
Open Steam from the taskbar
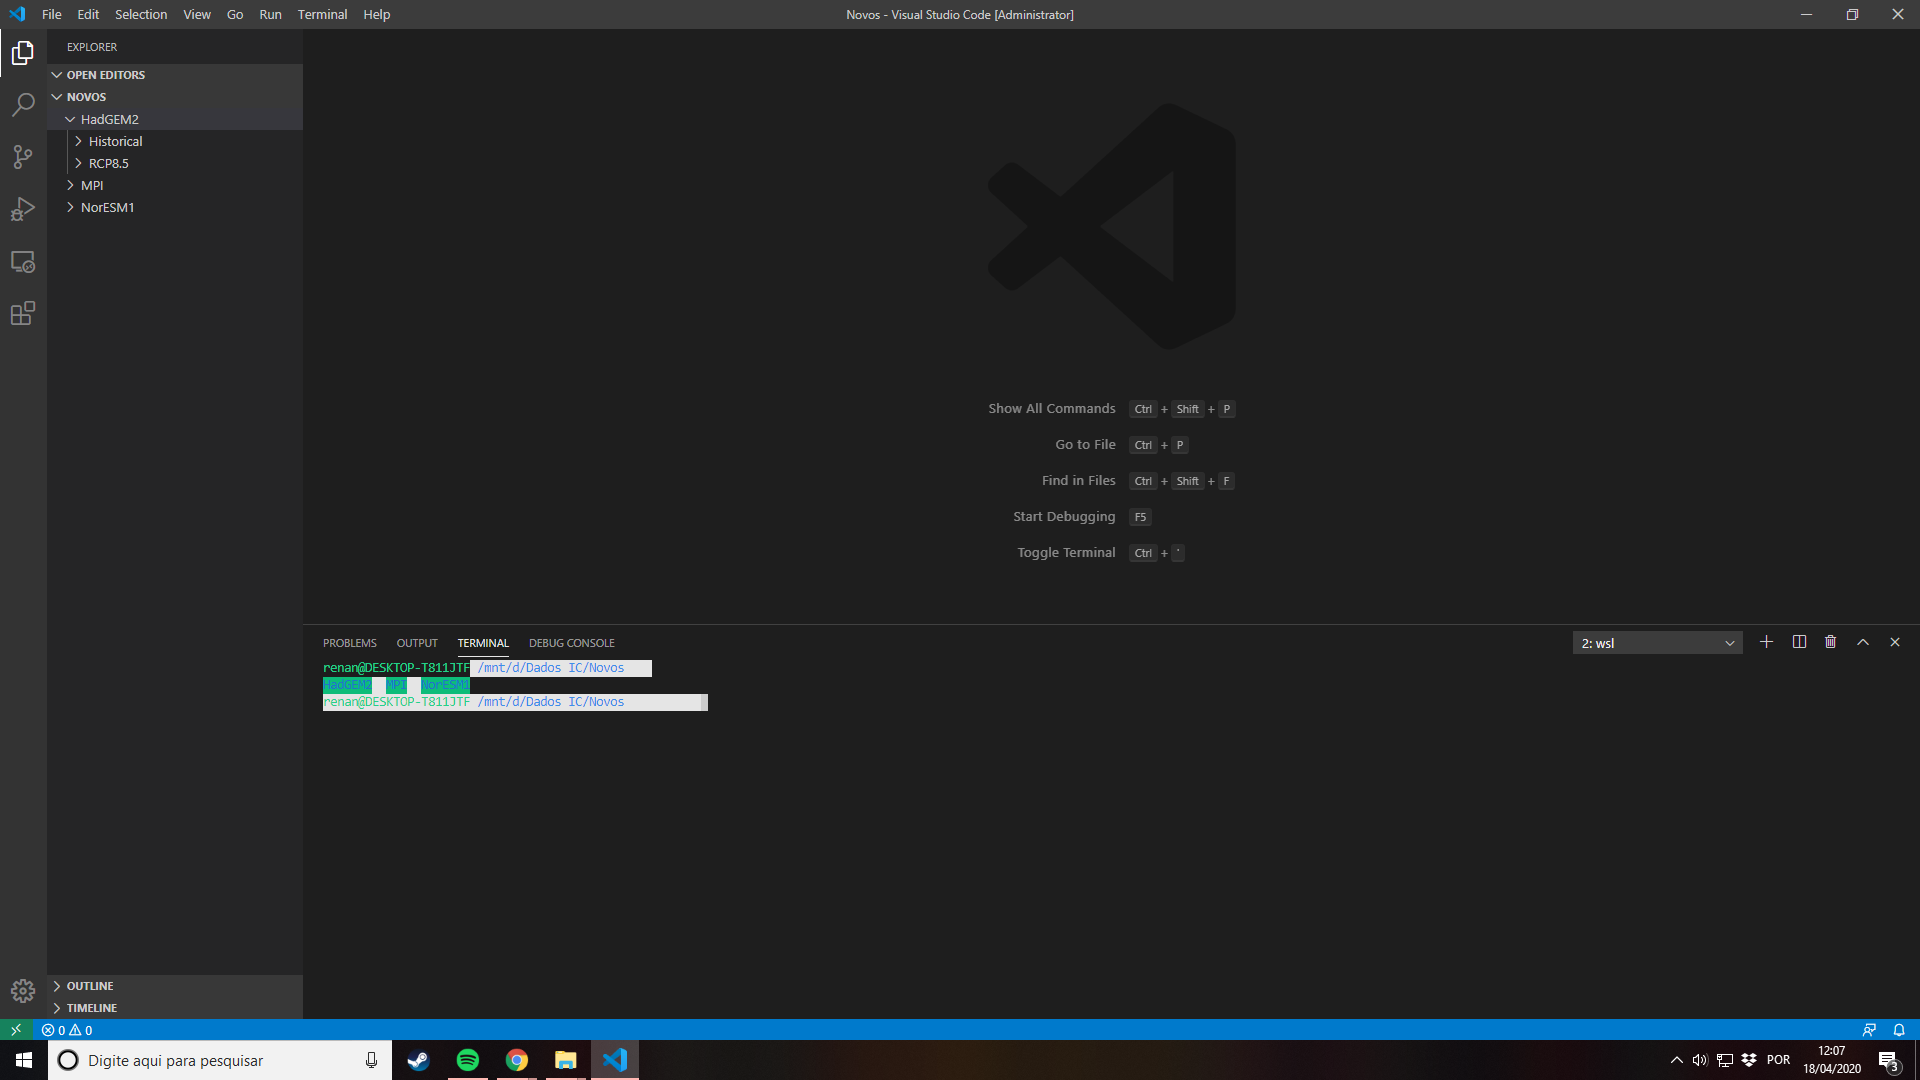coord(418,1060)
